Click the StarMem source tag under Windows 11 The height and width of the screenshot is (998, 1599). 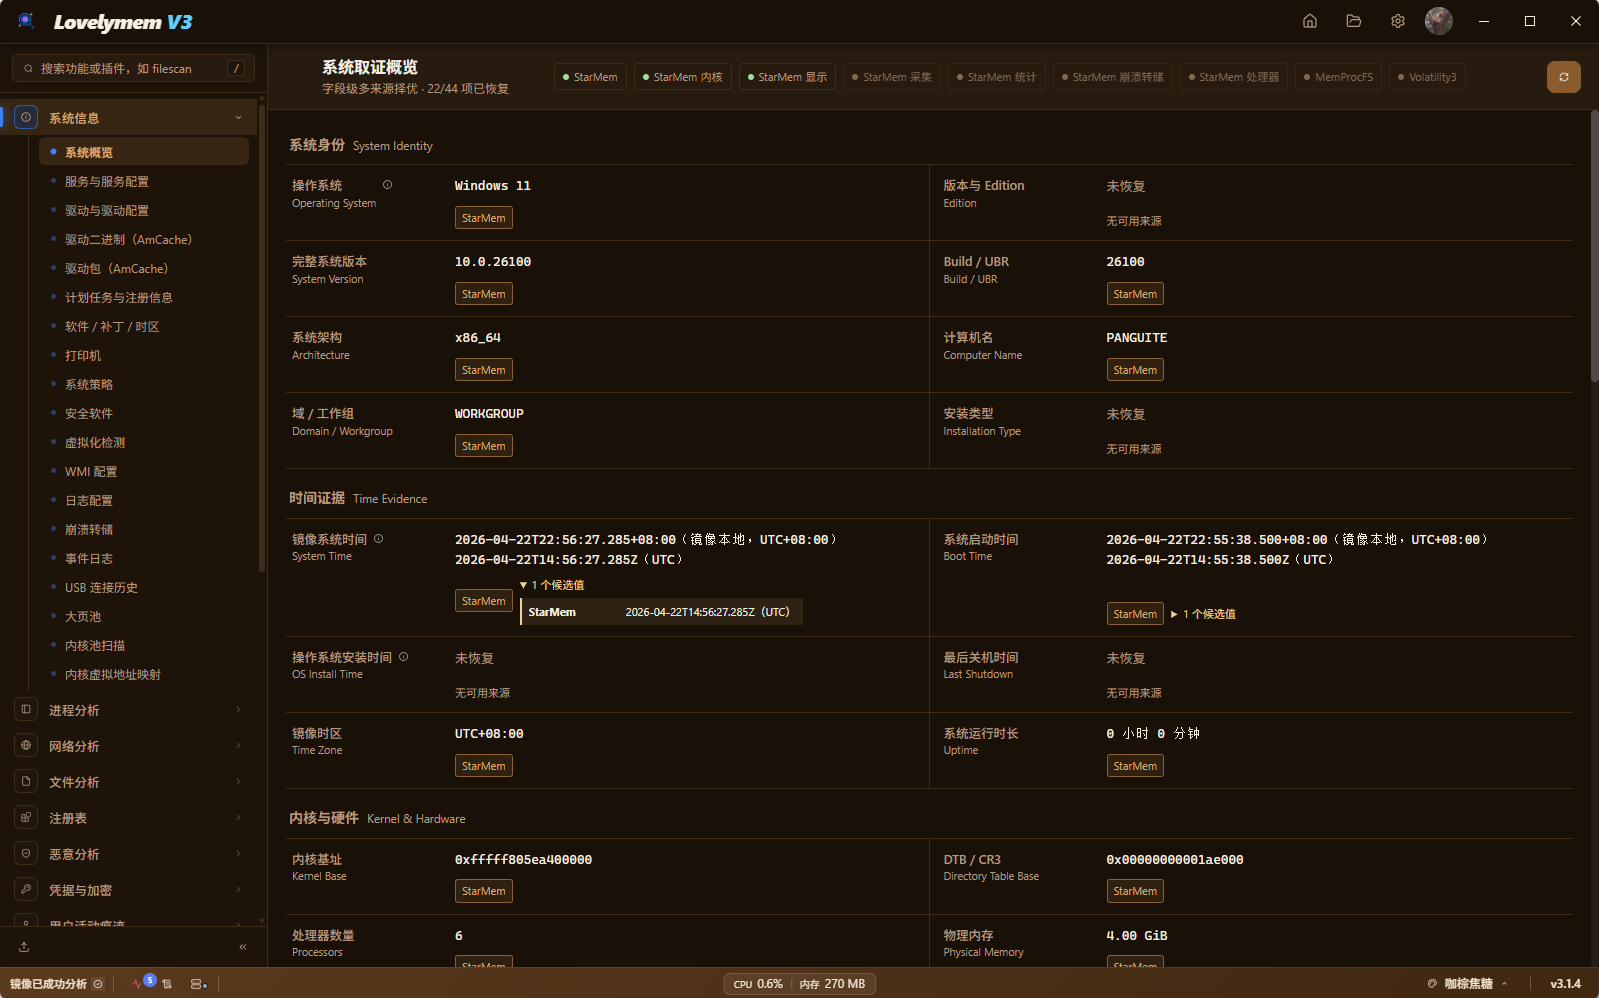point(484,218)
